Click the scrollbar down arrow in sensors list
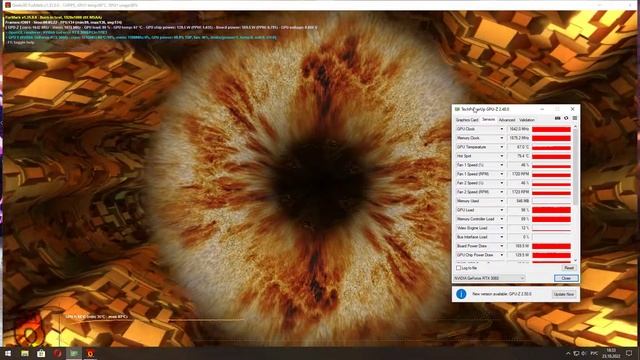The image size is (640, 360). pos(576,260)
